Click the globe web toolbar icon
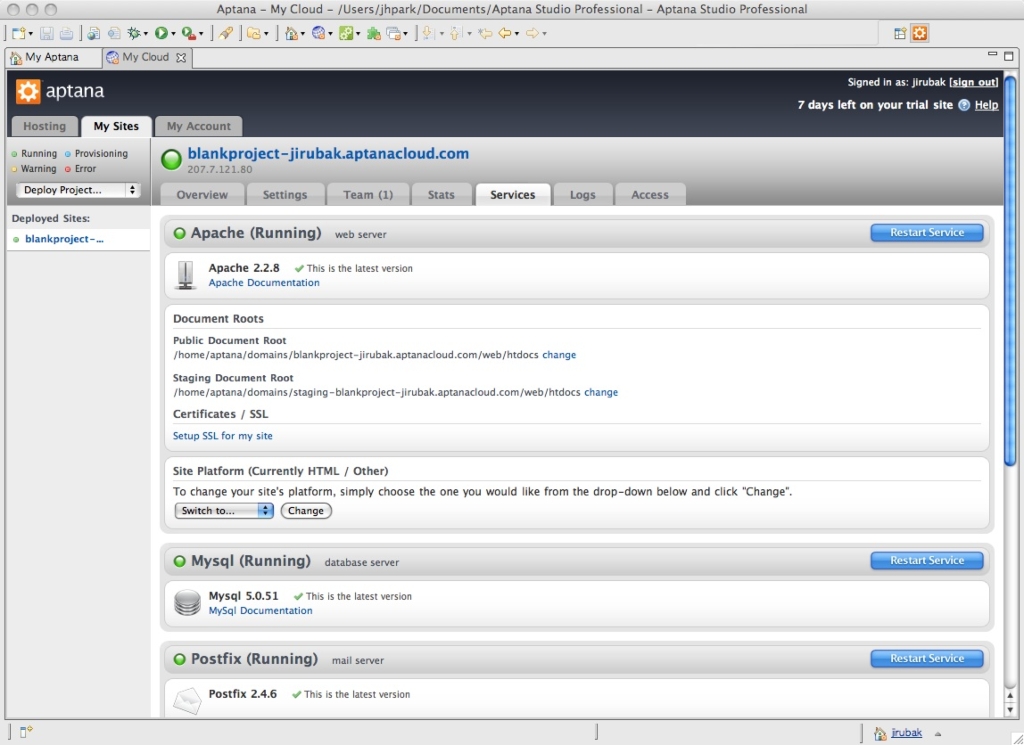1024x745 pixels. point(319,33)
